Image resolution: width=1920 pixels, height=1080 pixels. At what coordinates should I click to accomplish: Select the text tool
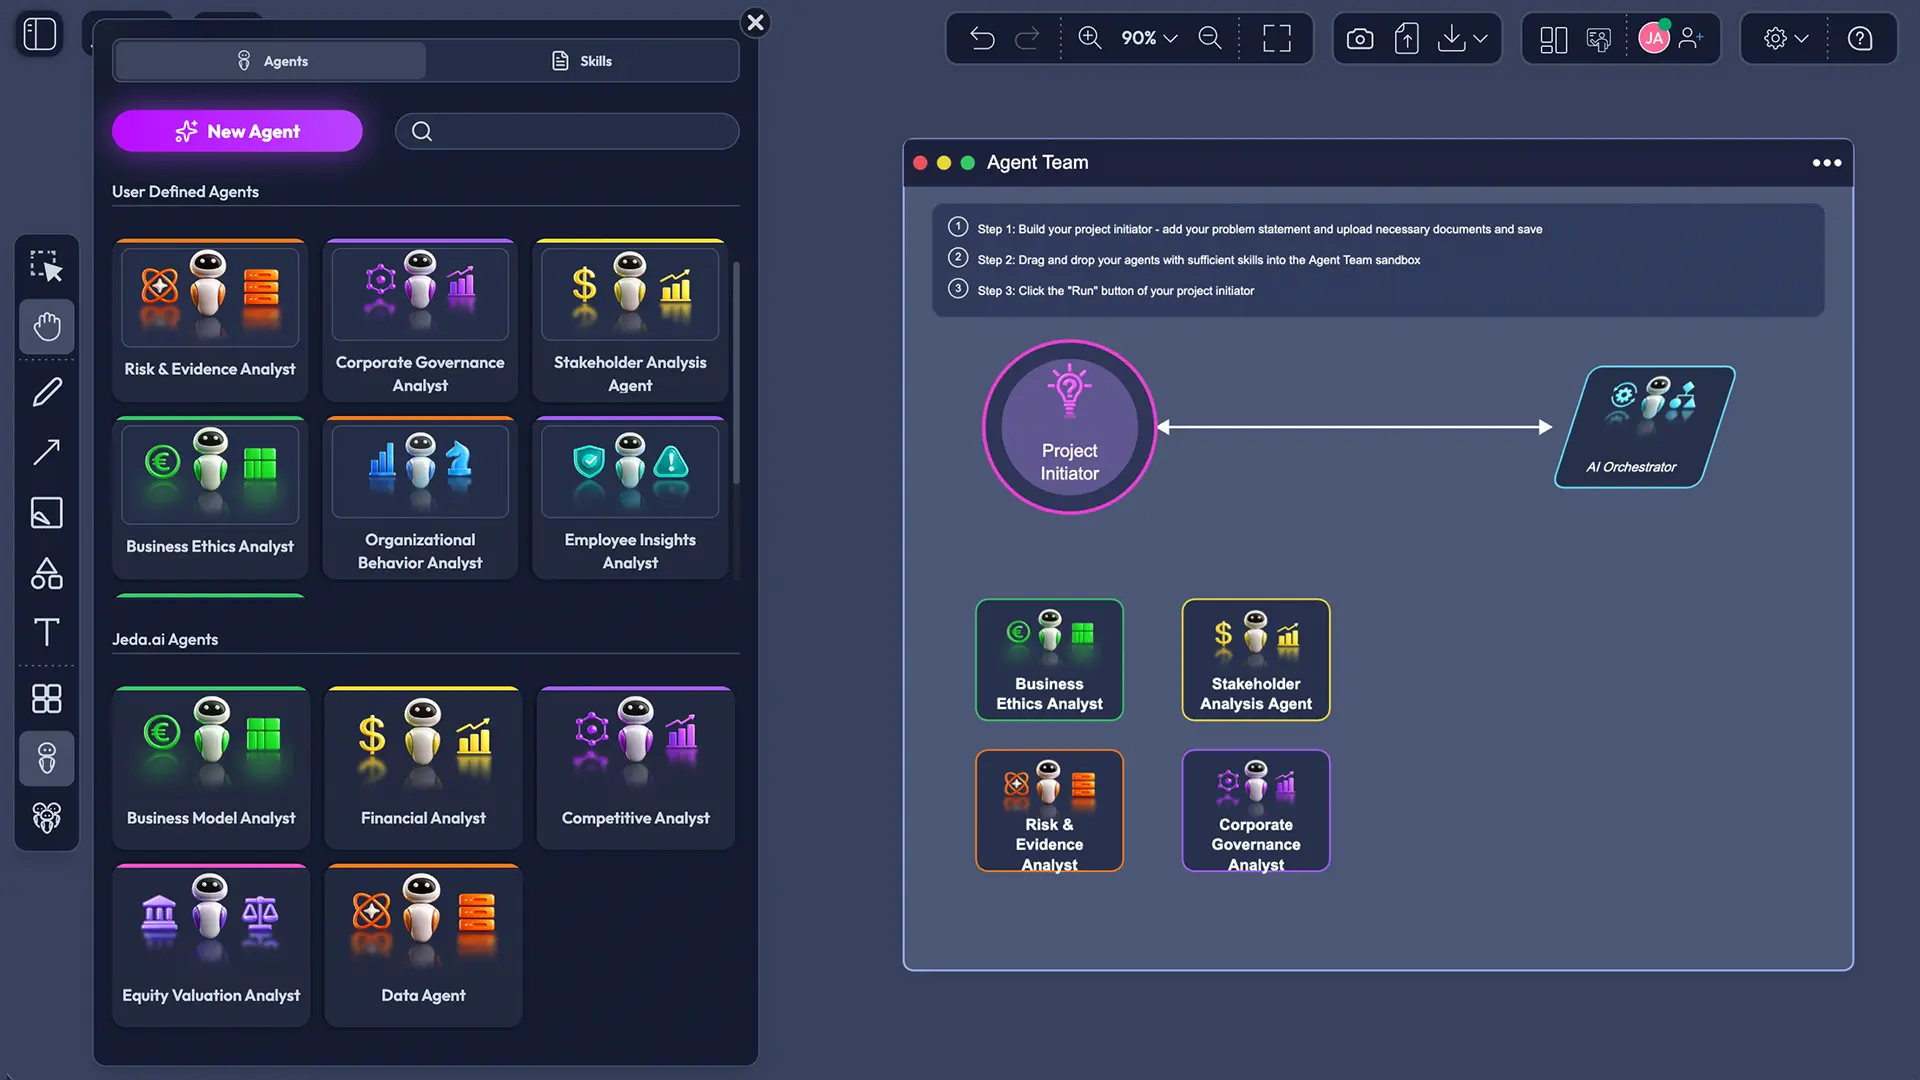pyautogui.click(x=46, y=632)
